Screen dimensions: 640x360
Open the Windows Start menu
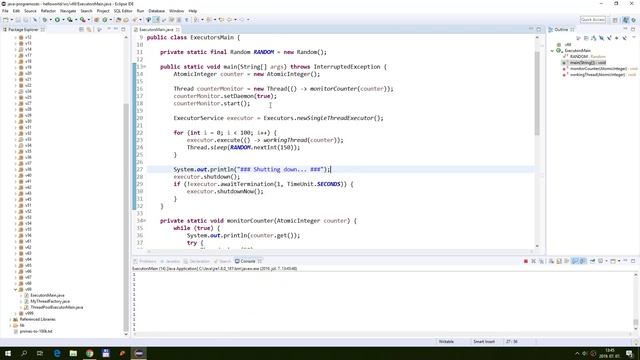[x=7, y=353]
